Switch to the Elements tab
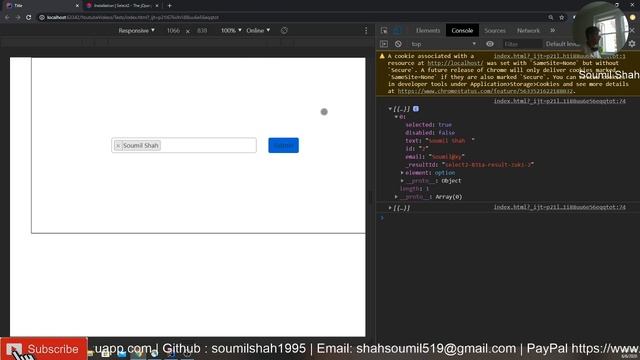The height and width of the screenshot is (360, 640). pos(428,31)
